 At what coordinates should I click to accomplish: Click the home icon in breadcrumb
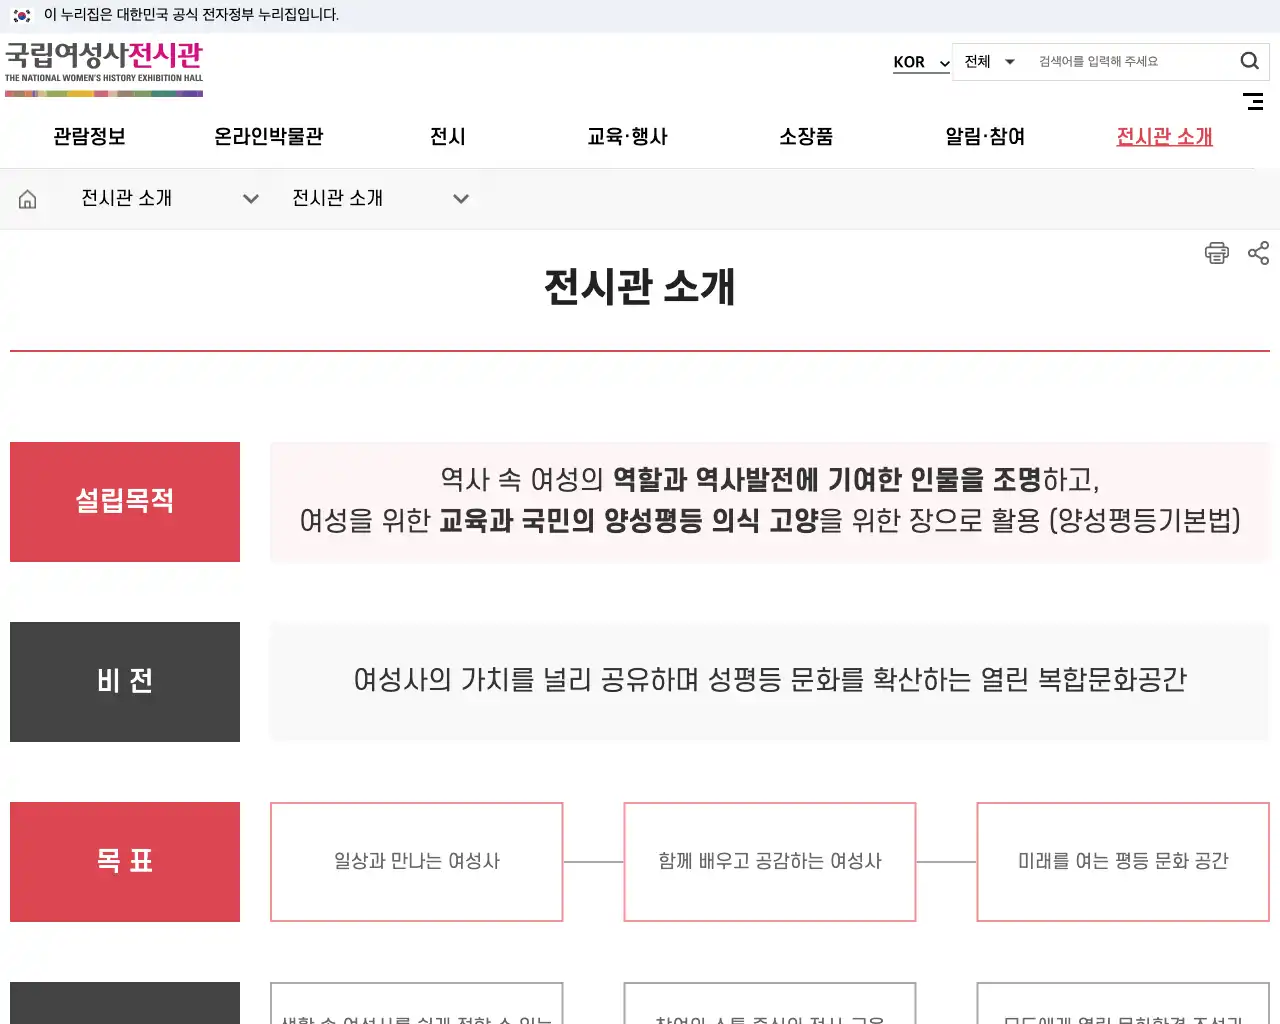pyautogui.click(x=28, y=199)
